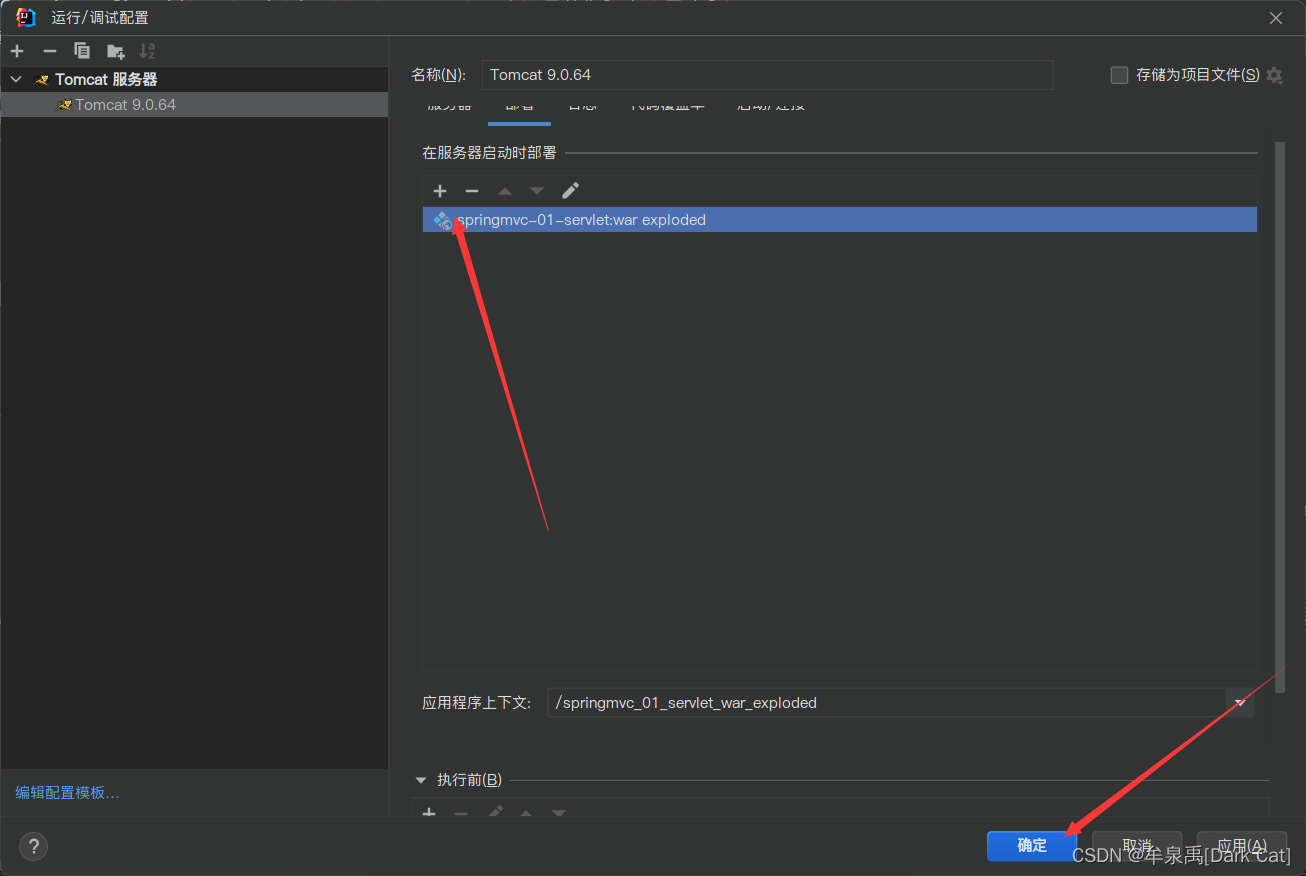Open help with the question mark button

(33, 847)
